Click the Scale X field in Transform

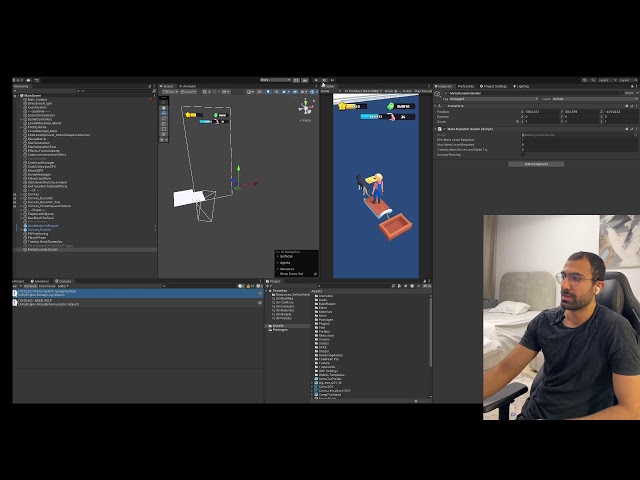pyautogui.click(x=542, y=121)
